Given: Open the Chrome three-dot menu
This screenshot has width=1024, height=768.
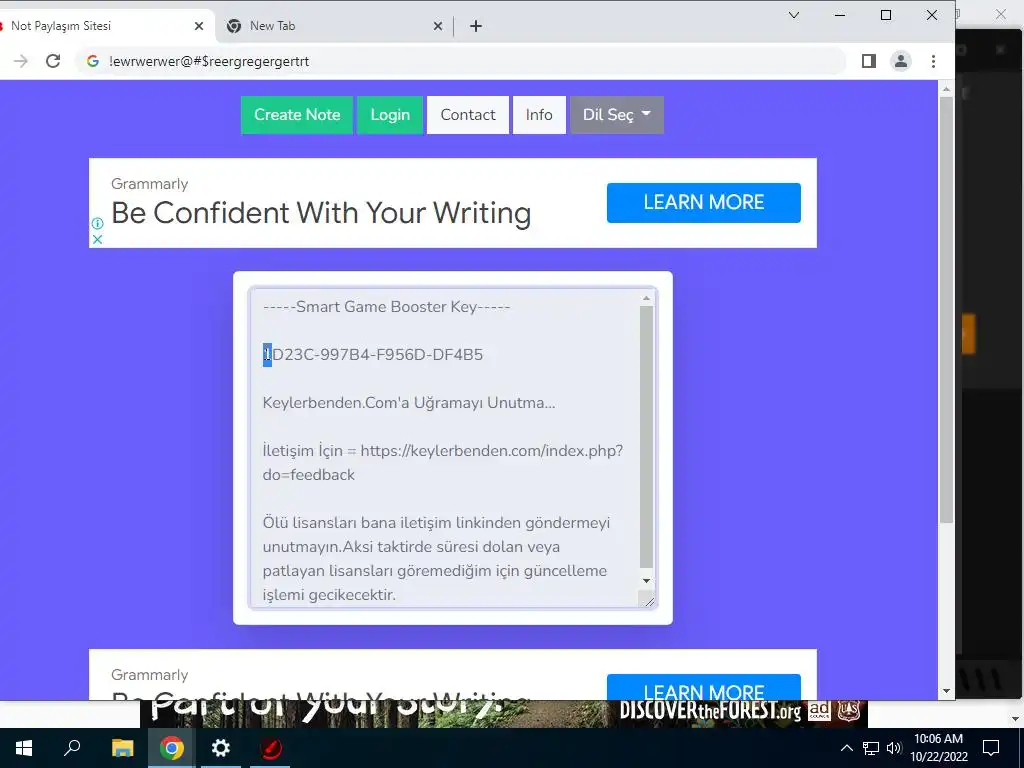Looking at the screenshot, I should coord(933,61).
